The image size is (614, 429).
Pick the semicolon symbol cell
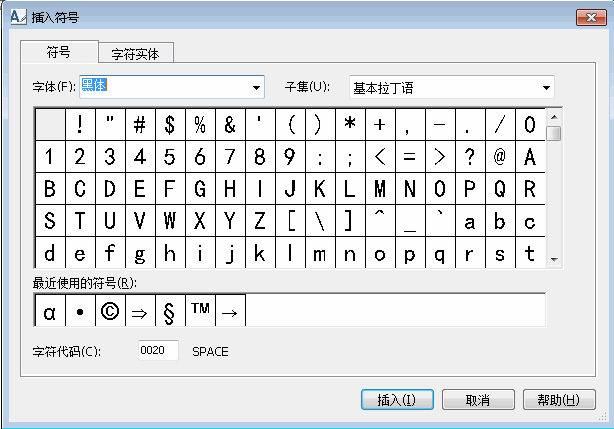click(x=350, y=157)
